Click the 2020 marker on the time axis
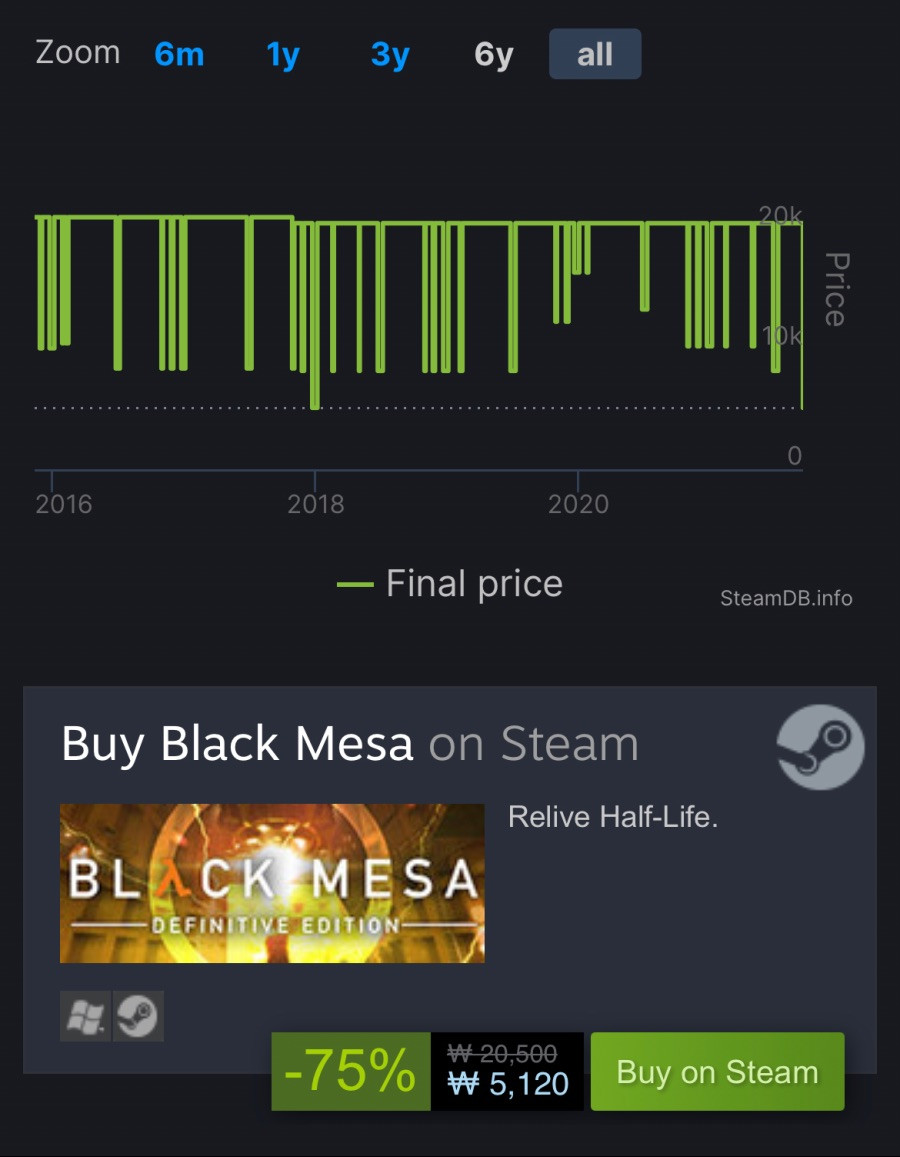The width and height of the screenshot is (900, 1157). click(578, 503)
